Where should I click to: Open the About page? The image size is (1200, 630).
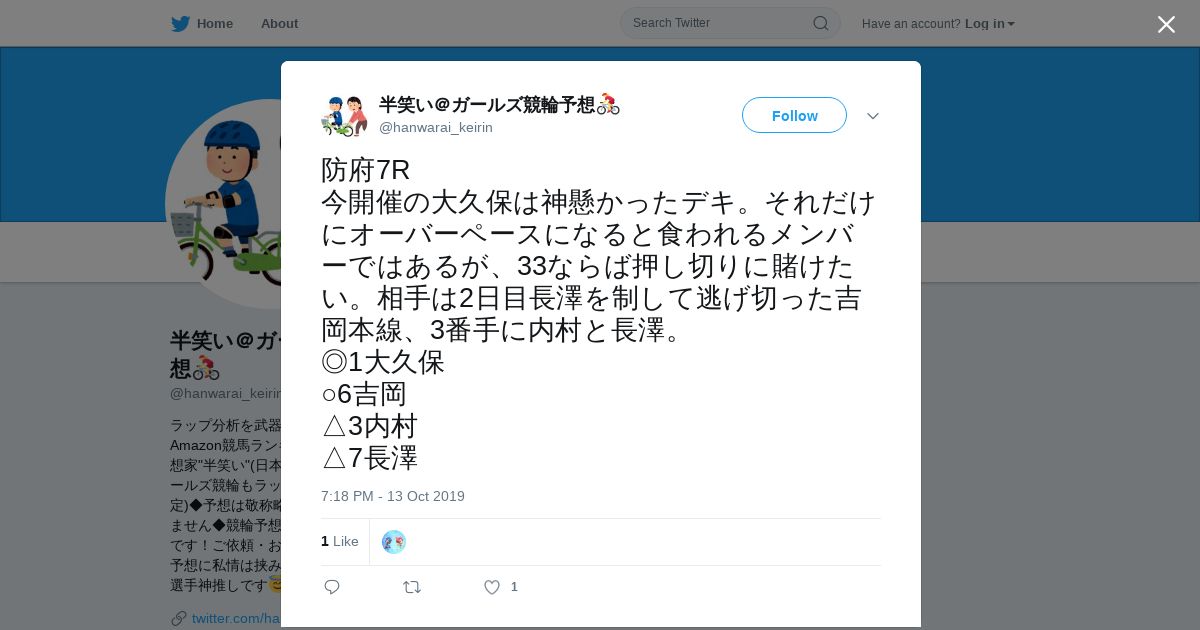click(279, 23)
